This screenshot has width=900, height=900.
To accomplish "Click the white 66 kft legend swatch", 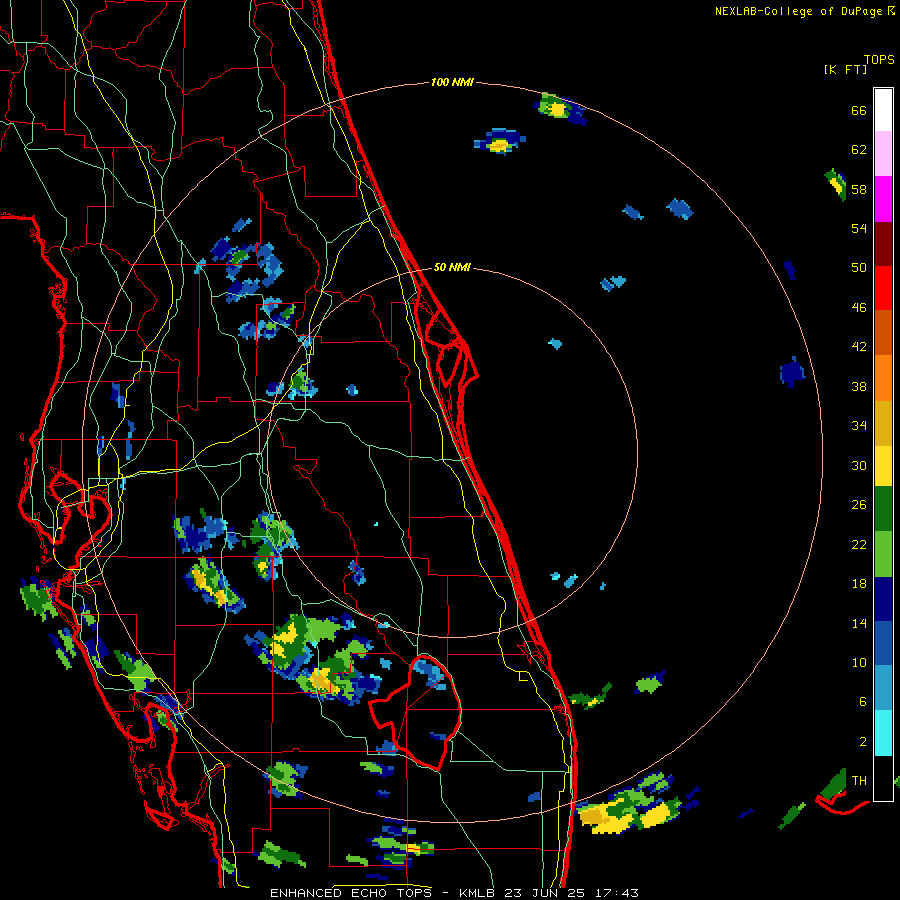I will 883,110.
